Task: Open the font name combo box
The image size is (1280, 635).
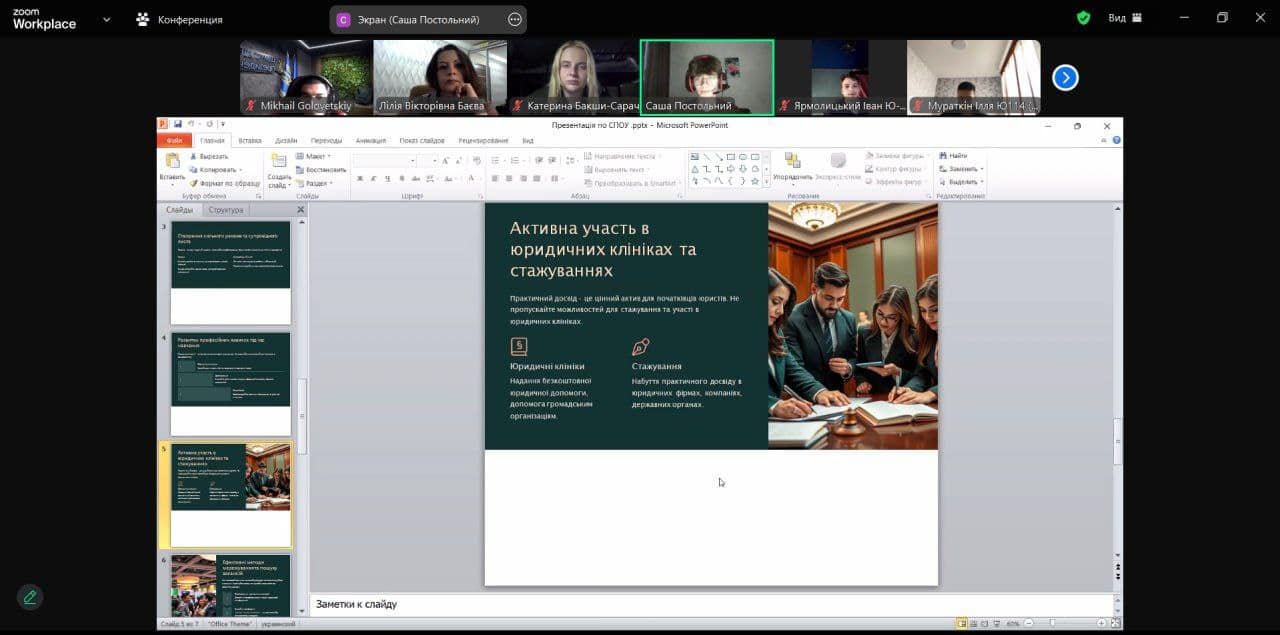Action: click(385, 160)
